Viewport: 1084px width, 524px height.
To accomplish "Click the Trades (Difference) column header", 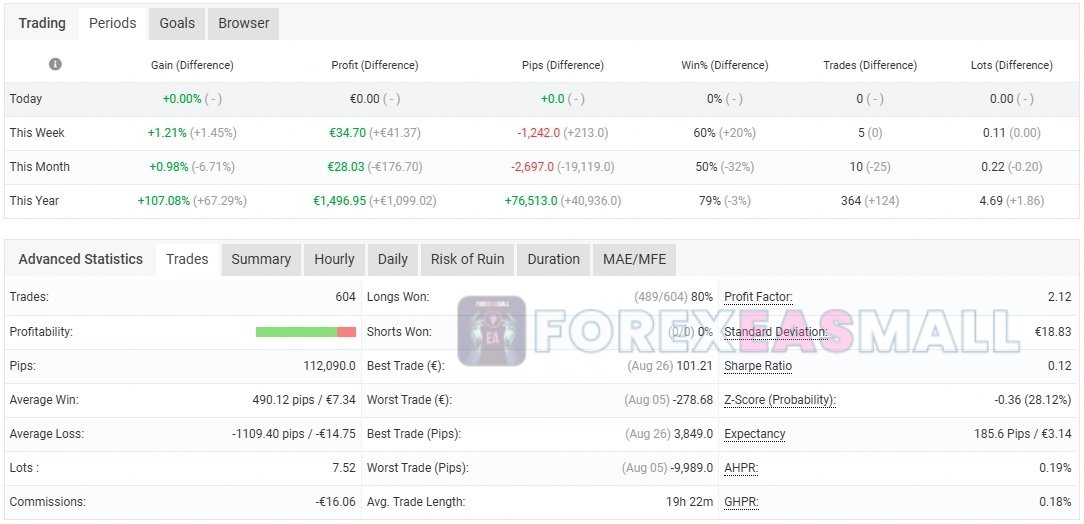I will click(x=870, y=65).
